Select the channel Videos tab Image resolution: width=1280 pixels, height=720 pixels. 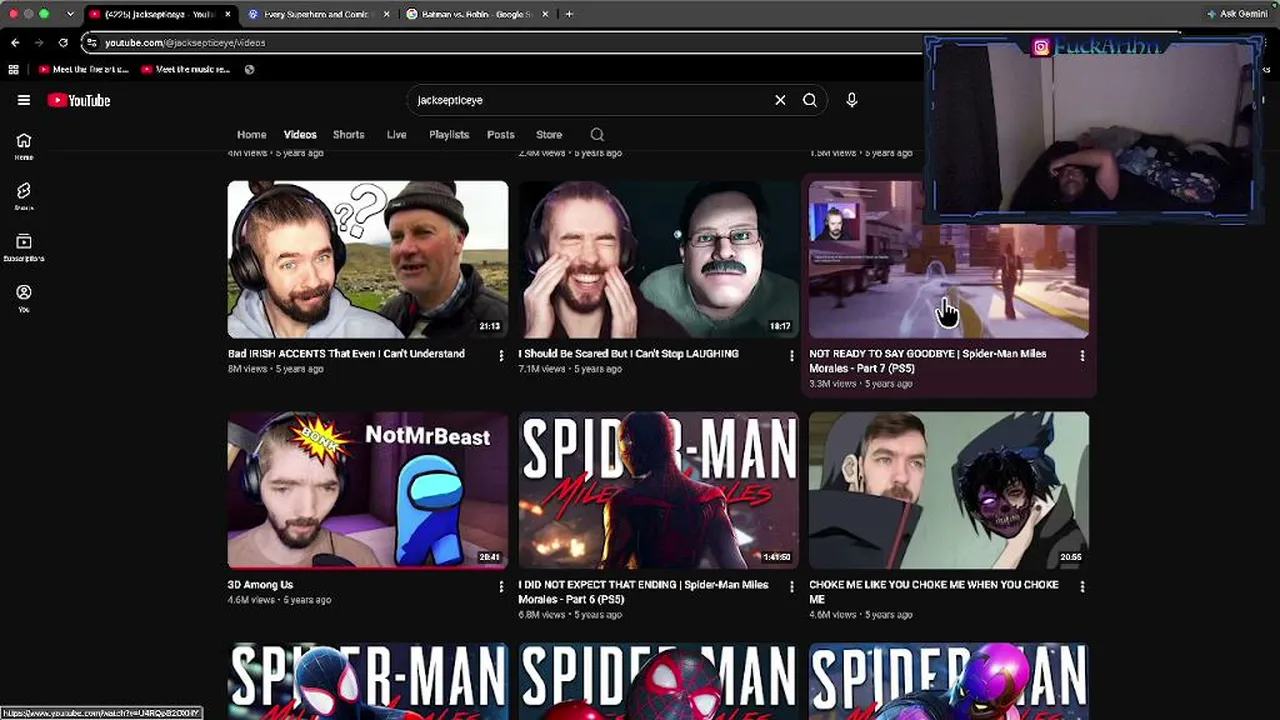300,135
